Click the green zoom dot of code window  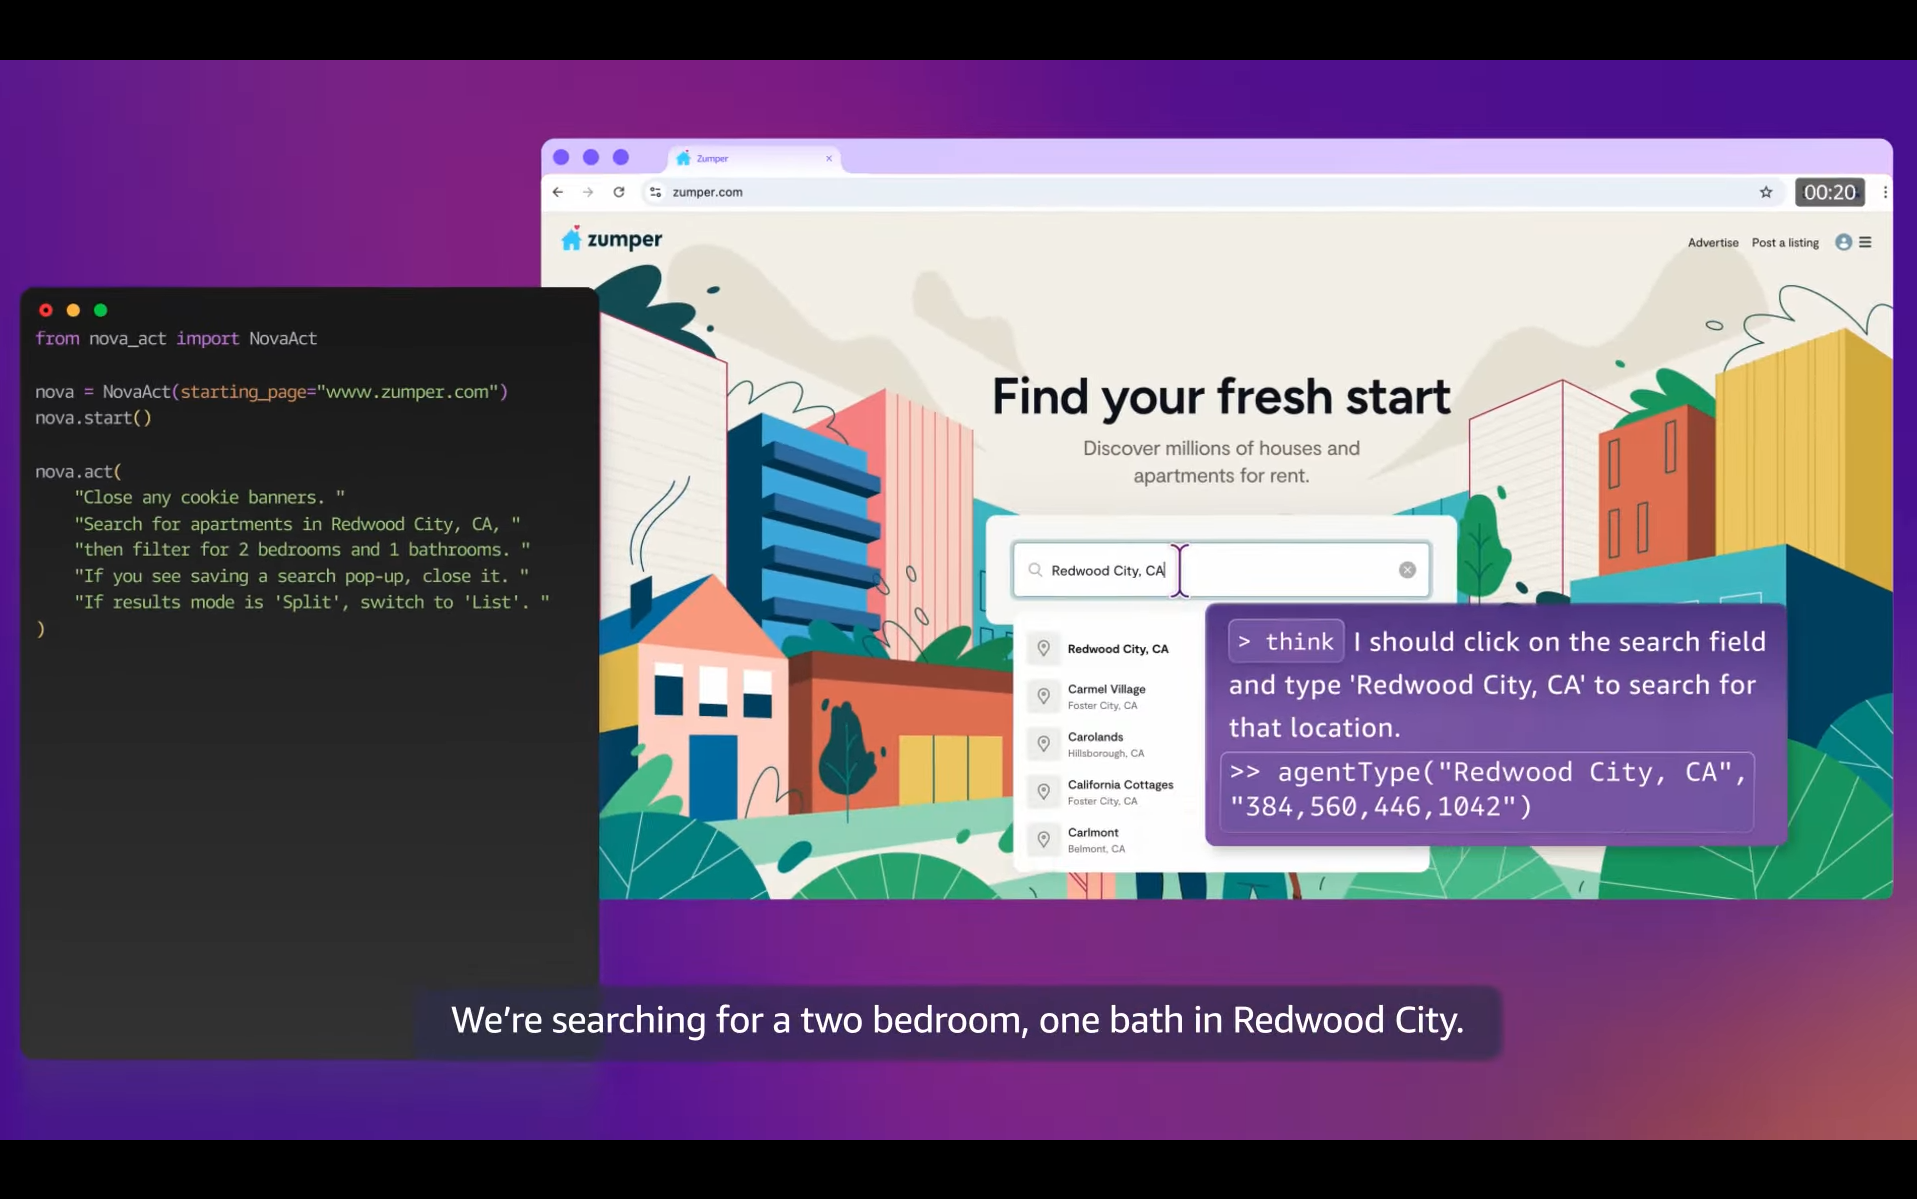(x=100, y=310)
